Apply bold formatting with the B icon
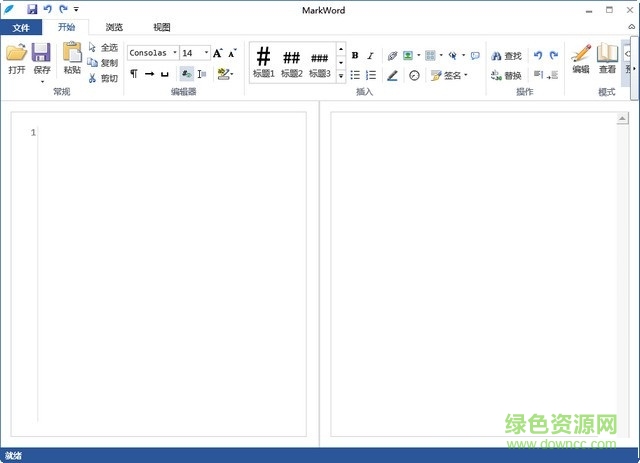 coord(355,56)
